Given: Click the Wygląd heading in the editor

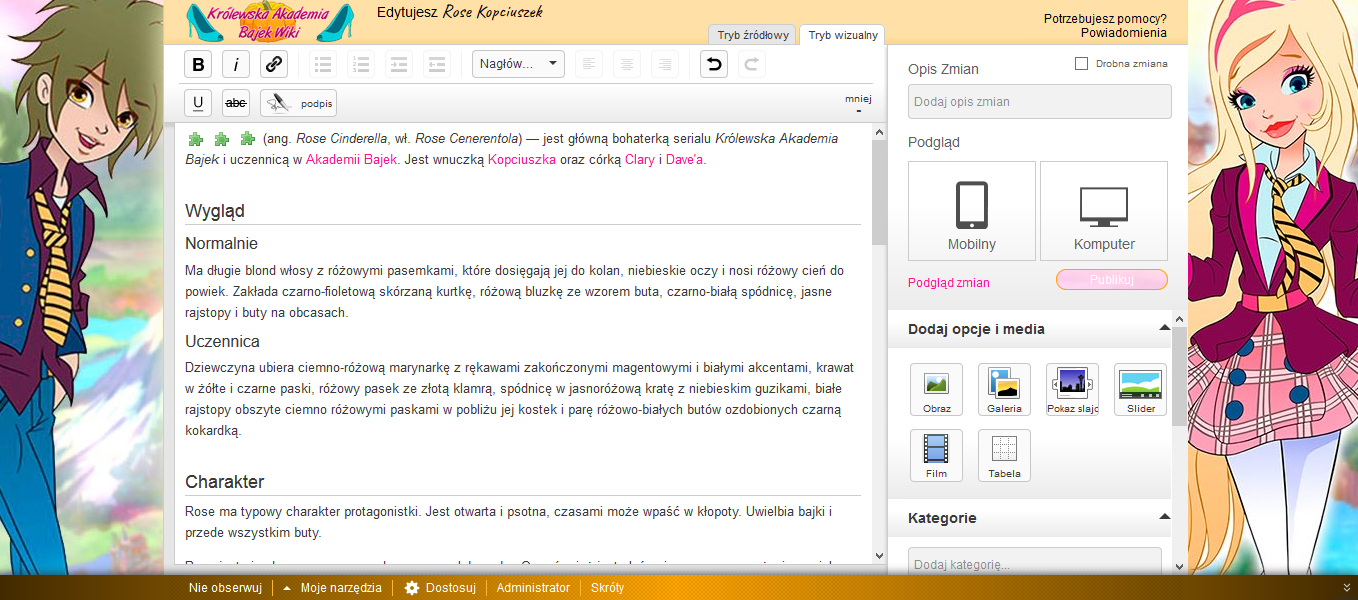Looking at the screenshot, I should (x=215, y=211).
